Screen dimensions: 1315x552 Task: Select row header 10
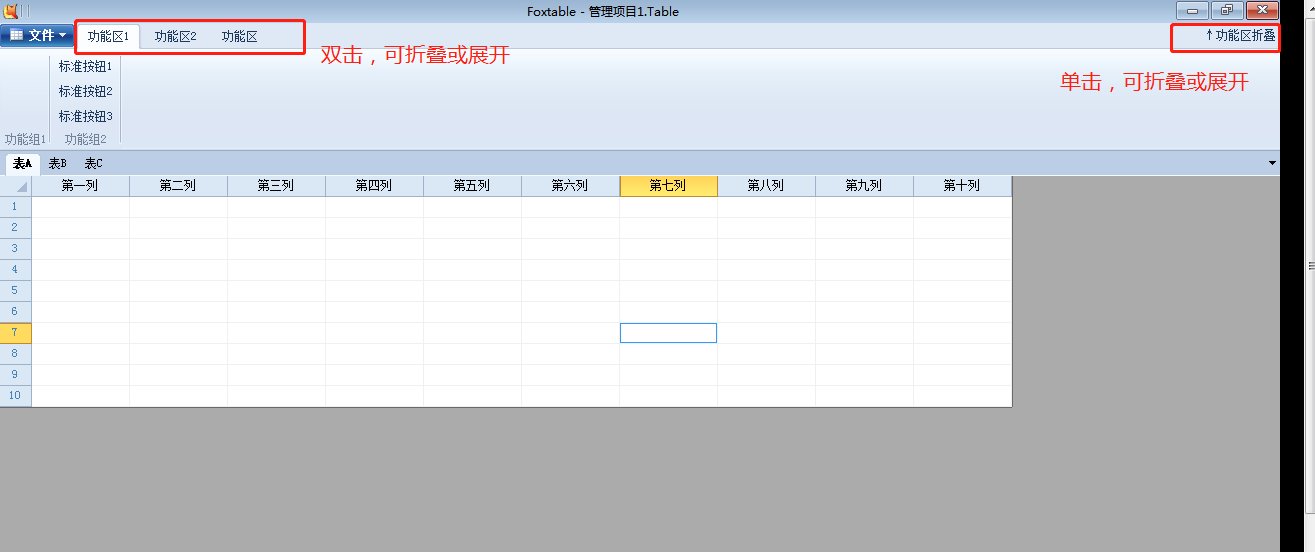16,396
